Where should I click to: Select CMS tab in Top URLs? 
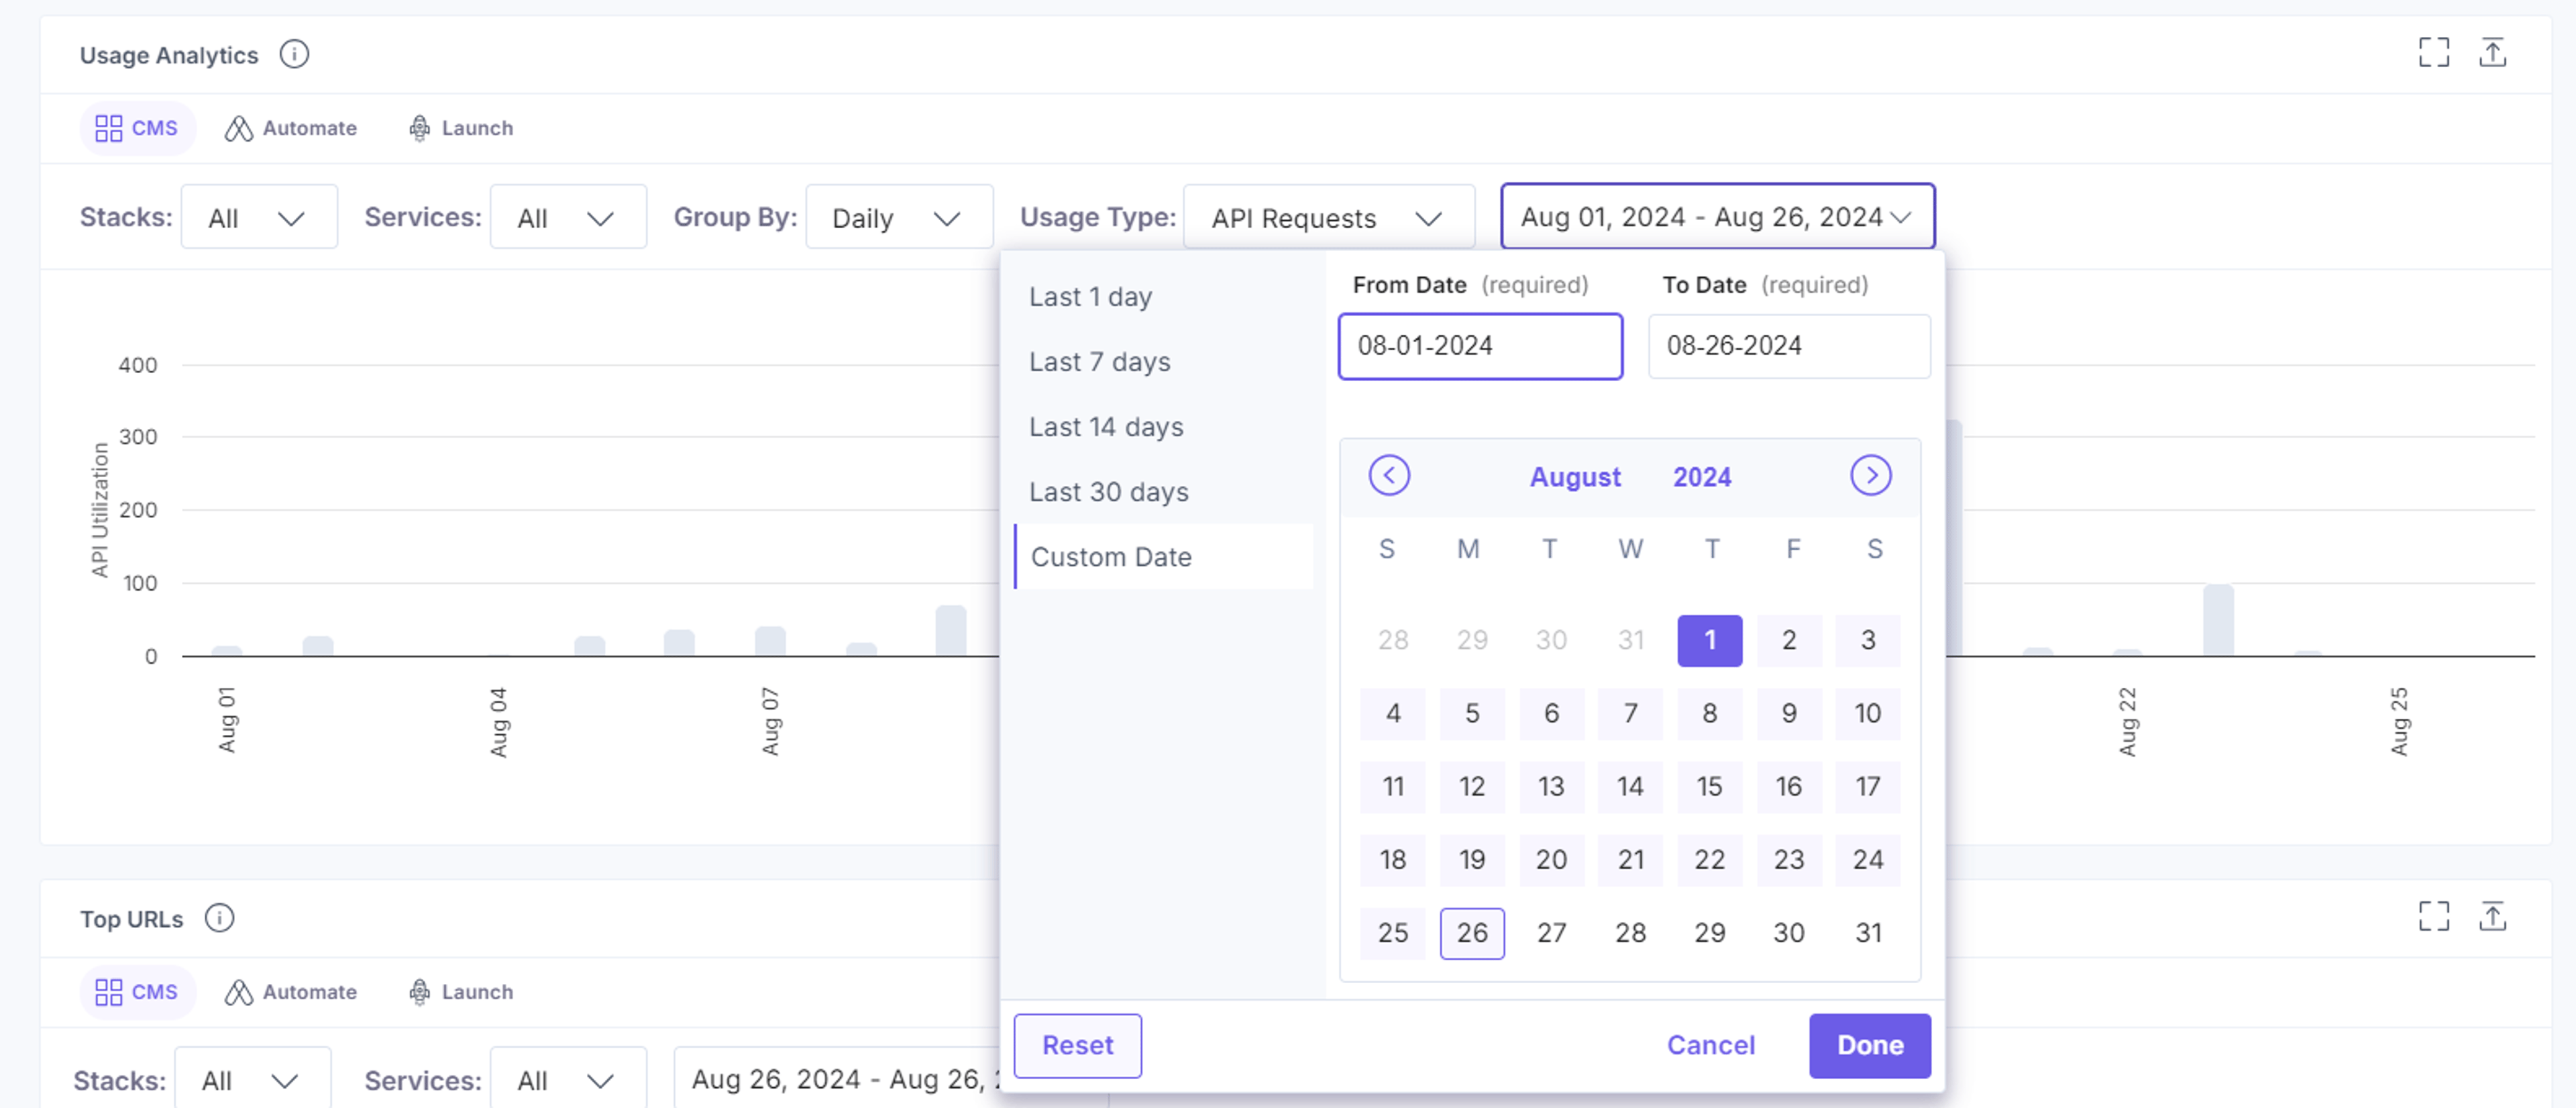pos(137,992)
